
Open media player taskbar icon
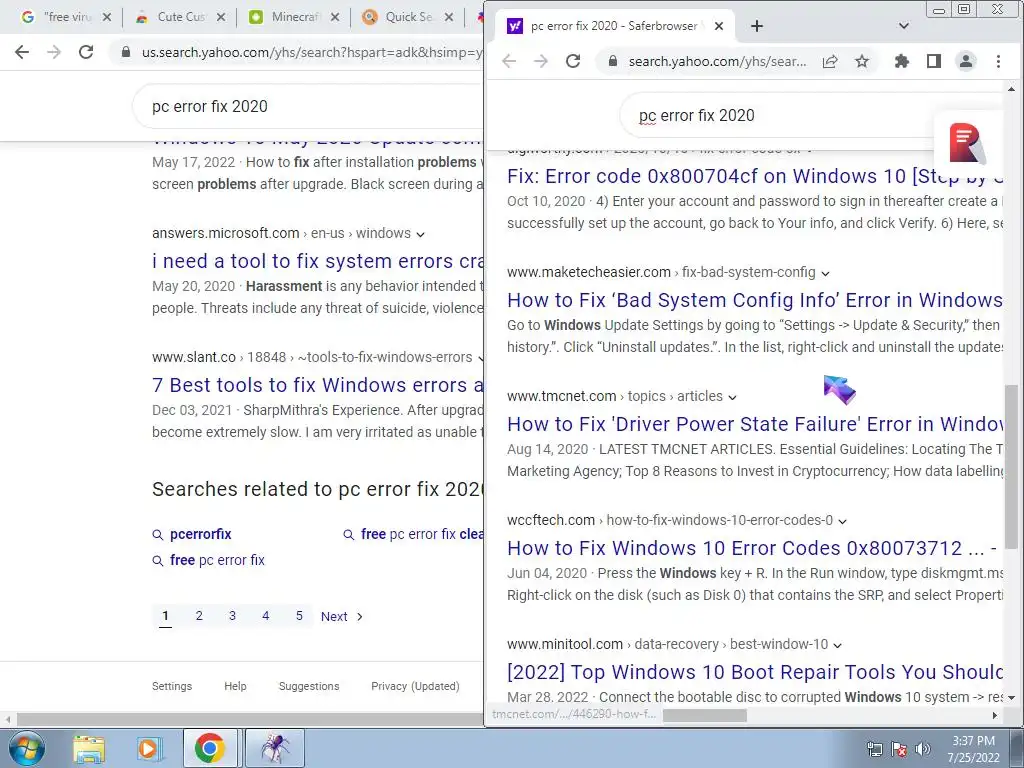tap(149, 748)
